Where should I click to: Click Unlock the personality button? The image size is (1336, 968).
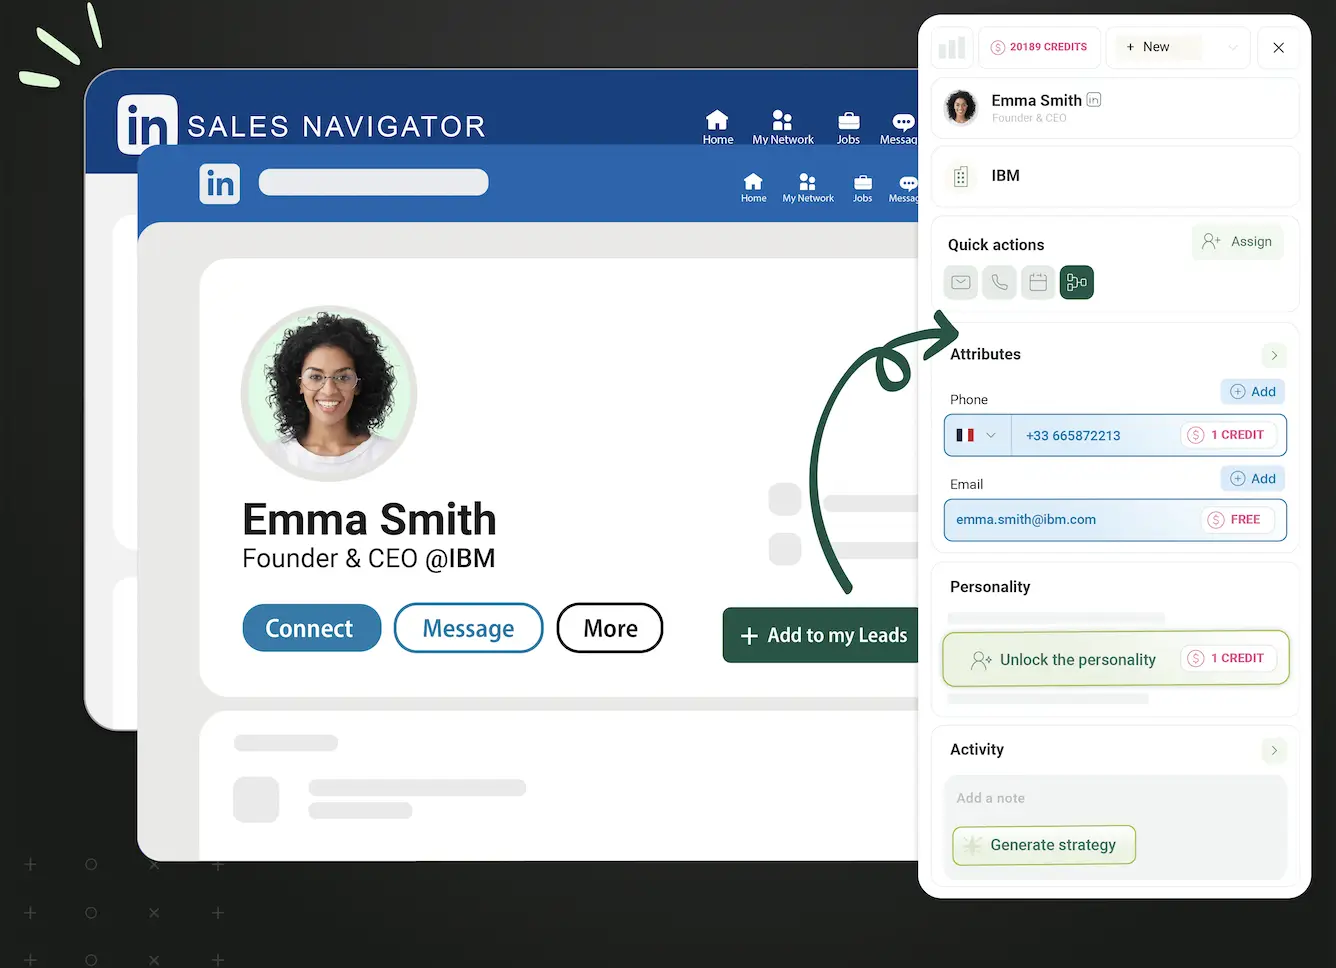[x=1115, y=659]
